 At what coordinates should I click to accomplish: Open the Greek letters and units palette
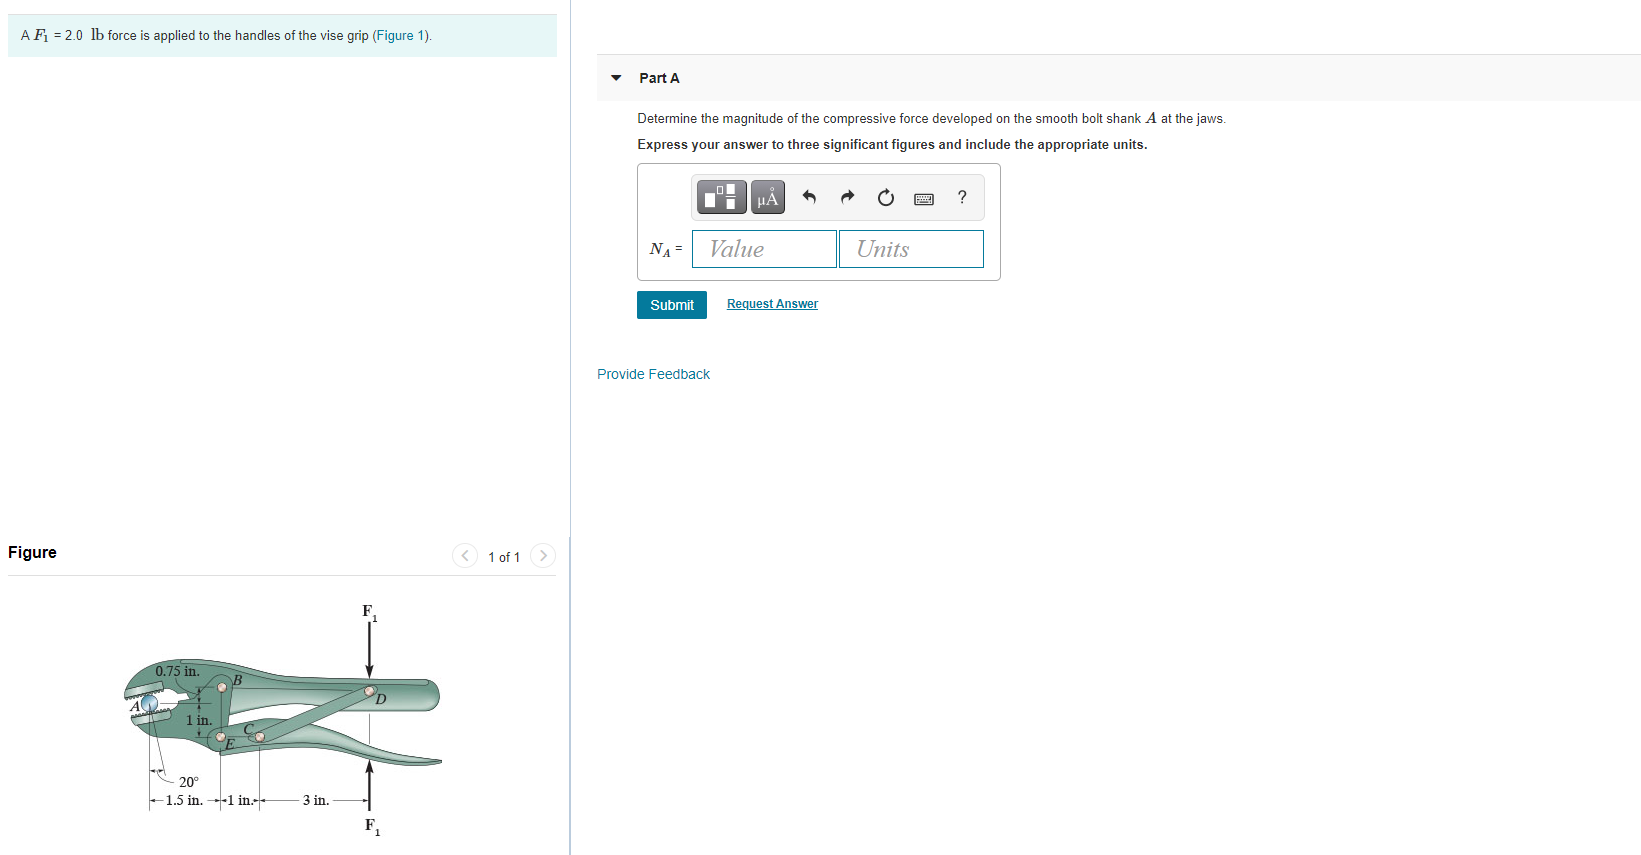(768, 197)
